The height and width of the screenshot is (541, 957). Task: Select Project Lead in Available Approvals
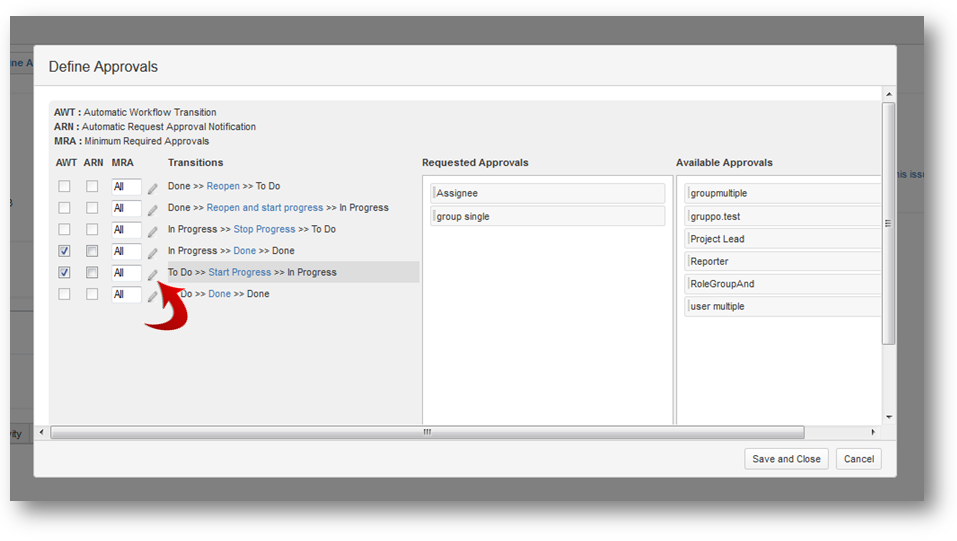pyautogui.click(x=782, y=239)
